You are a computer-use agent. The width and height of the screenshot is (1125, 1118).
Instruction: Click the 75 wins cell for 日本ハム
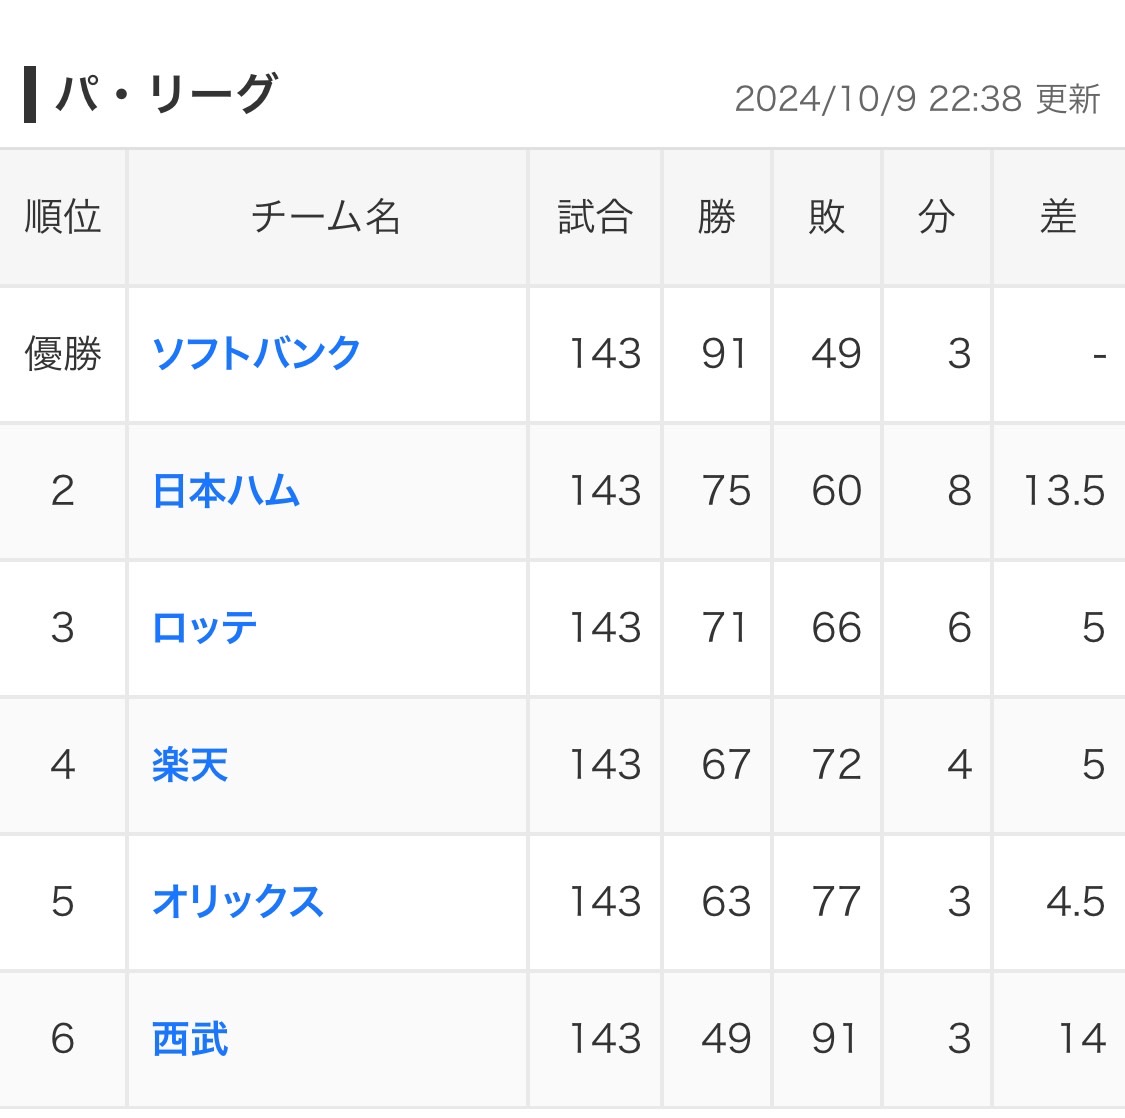726,491
